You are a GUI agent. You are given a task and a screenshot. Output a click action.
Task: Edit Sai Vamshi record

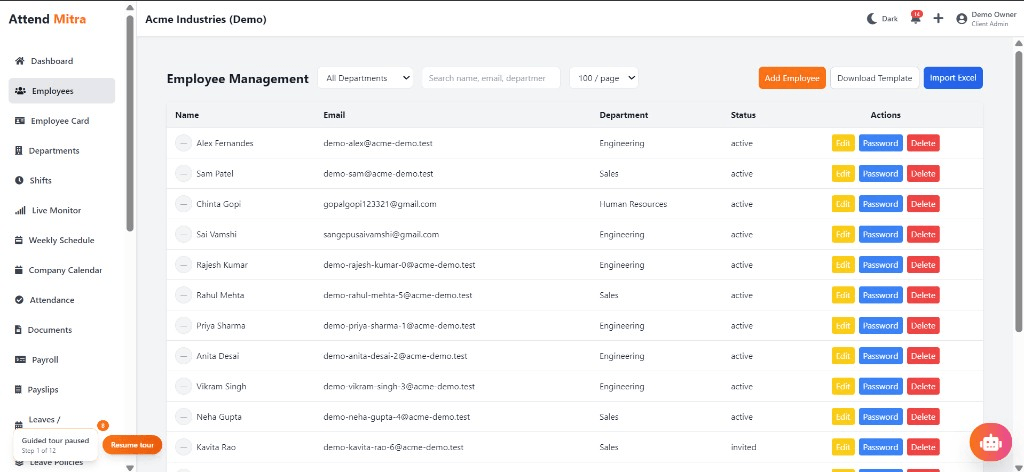click(x=842, y=234)
